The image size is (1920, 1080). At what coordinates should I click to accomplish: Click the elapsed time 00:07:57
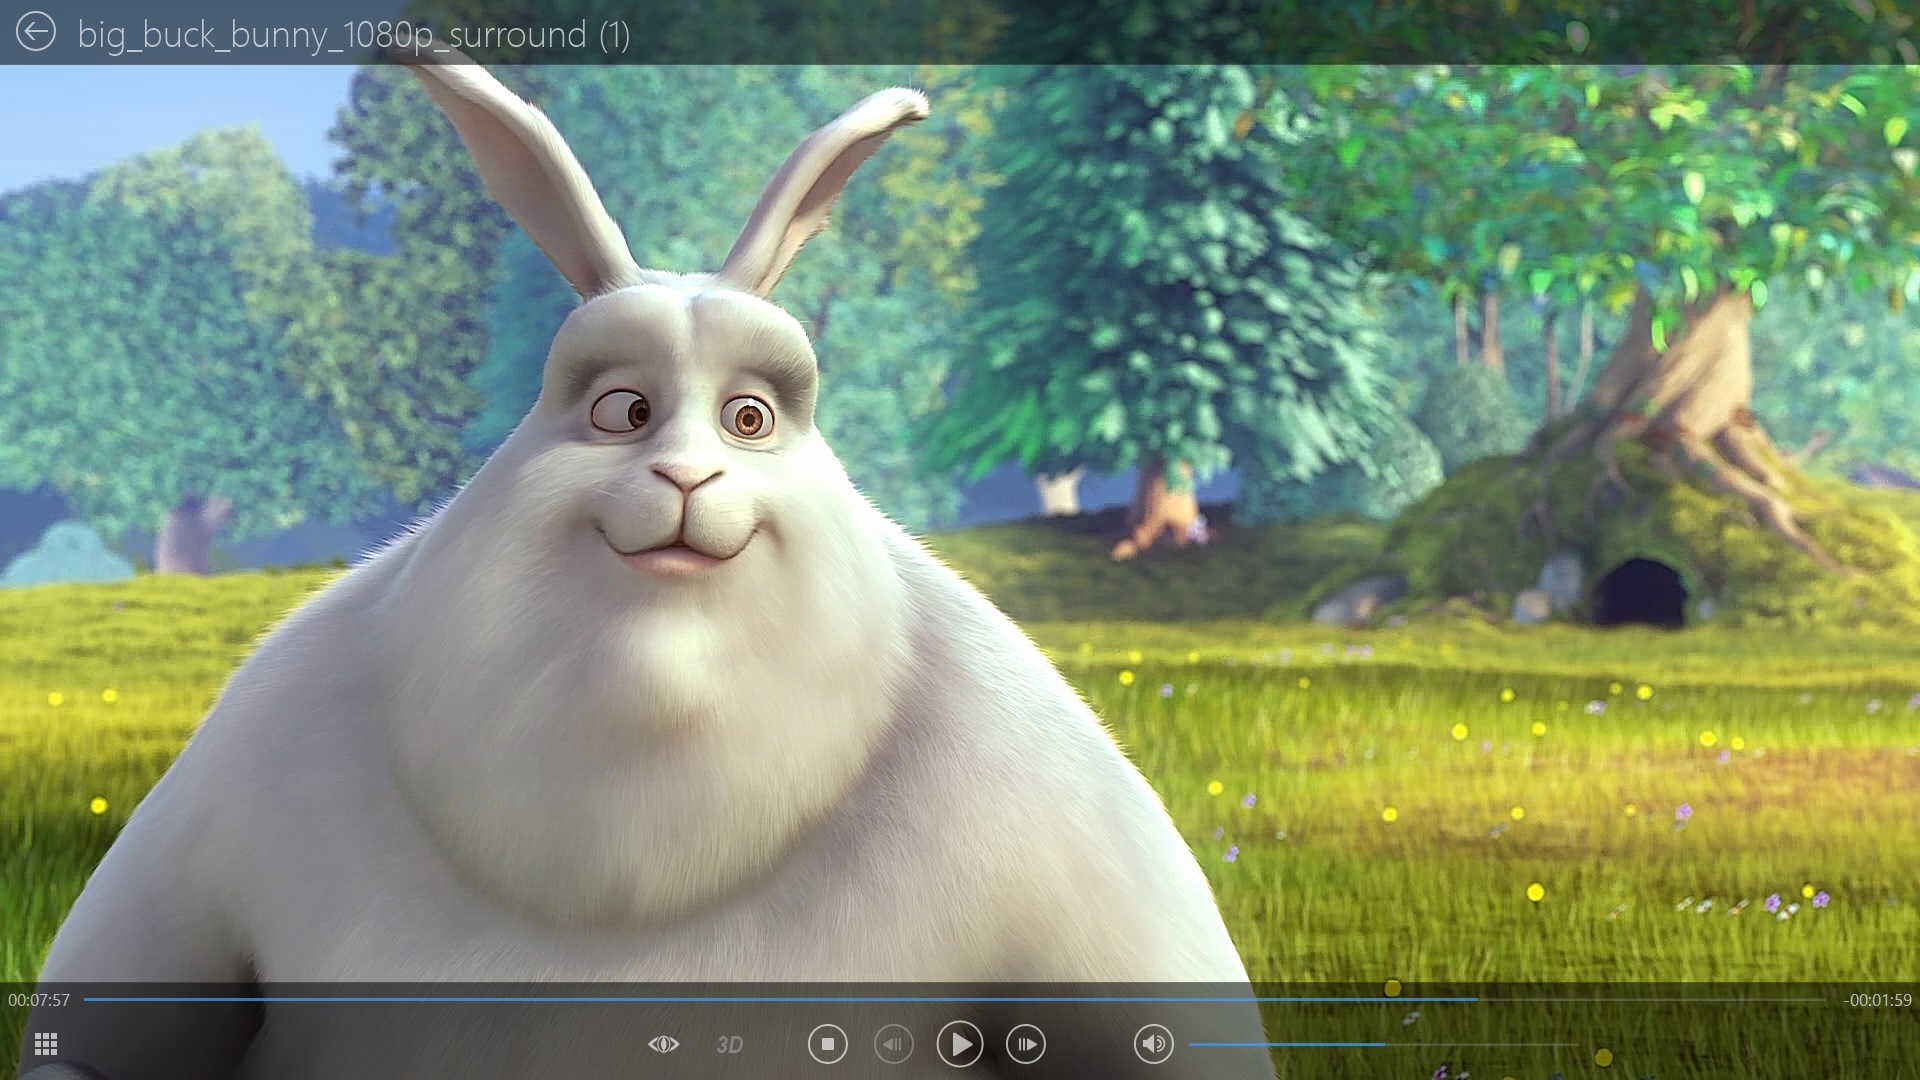point(39,1000)
